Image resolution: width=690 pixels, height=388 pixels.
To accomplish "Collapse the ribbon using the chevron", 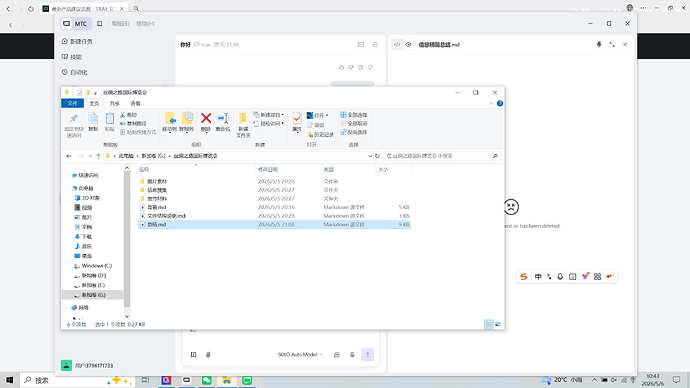I will coord(491,103).
